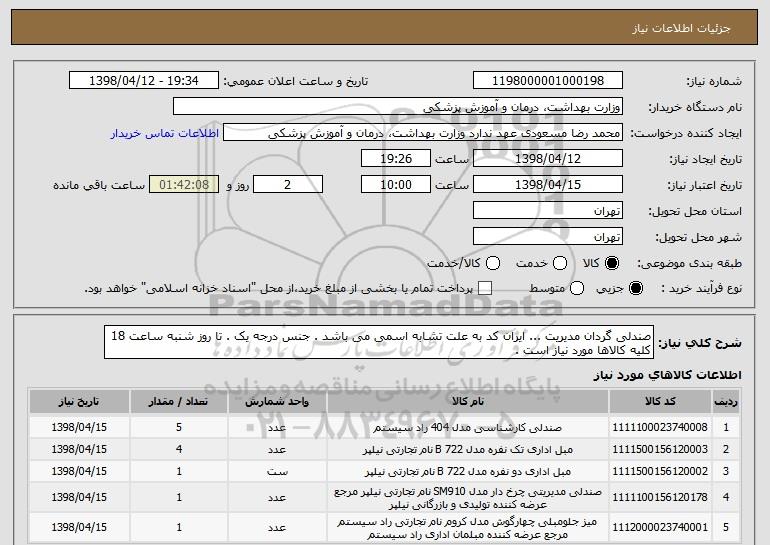770x545 pixels.
Task: Click product code 1111100023740008
Action: [x=660, y=427]
